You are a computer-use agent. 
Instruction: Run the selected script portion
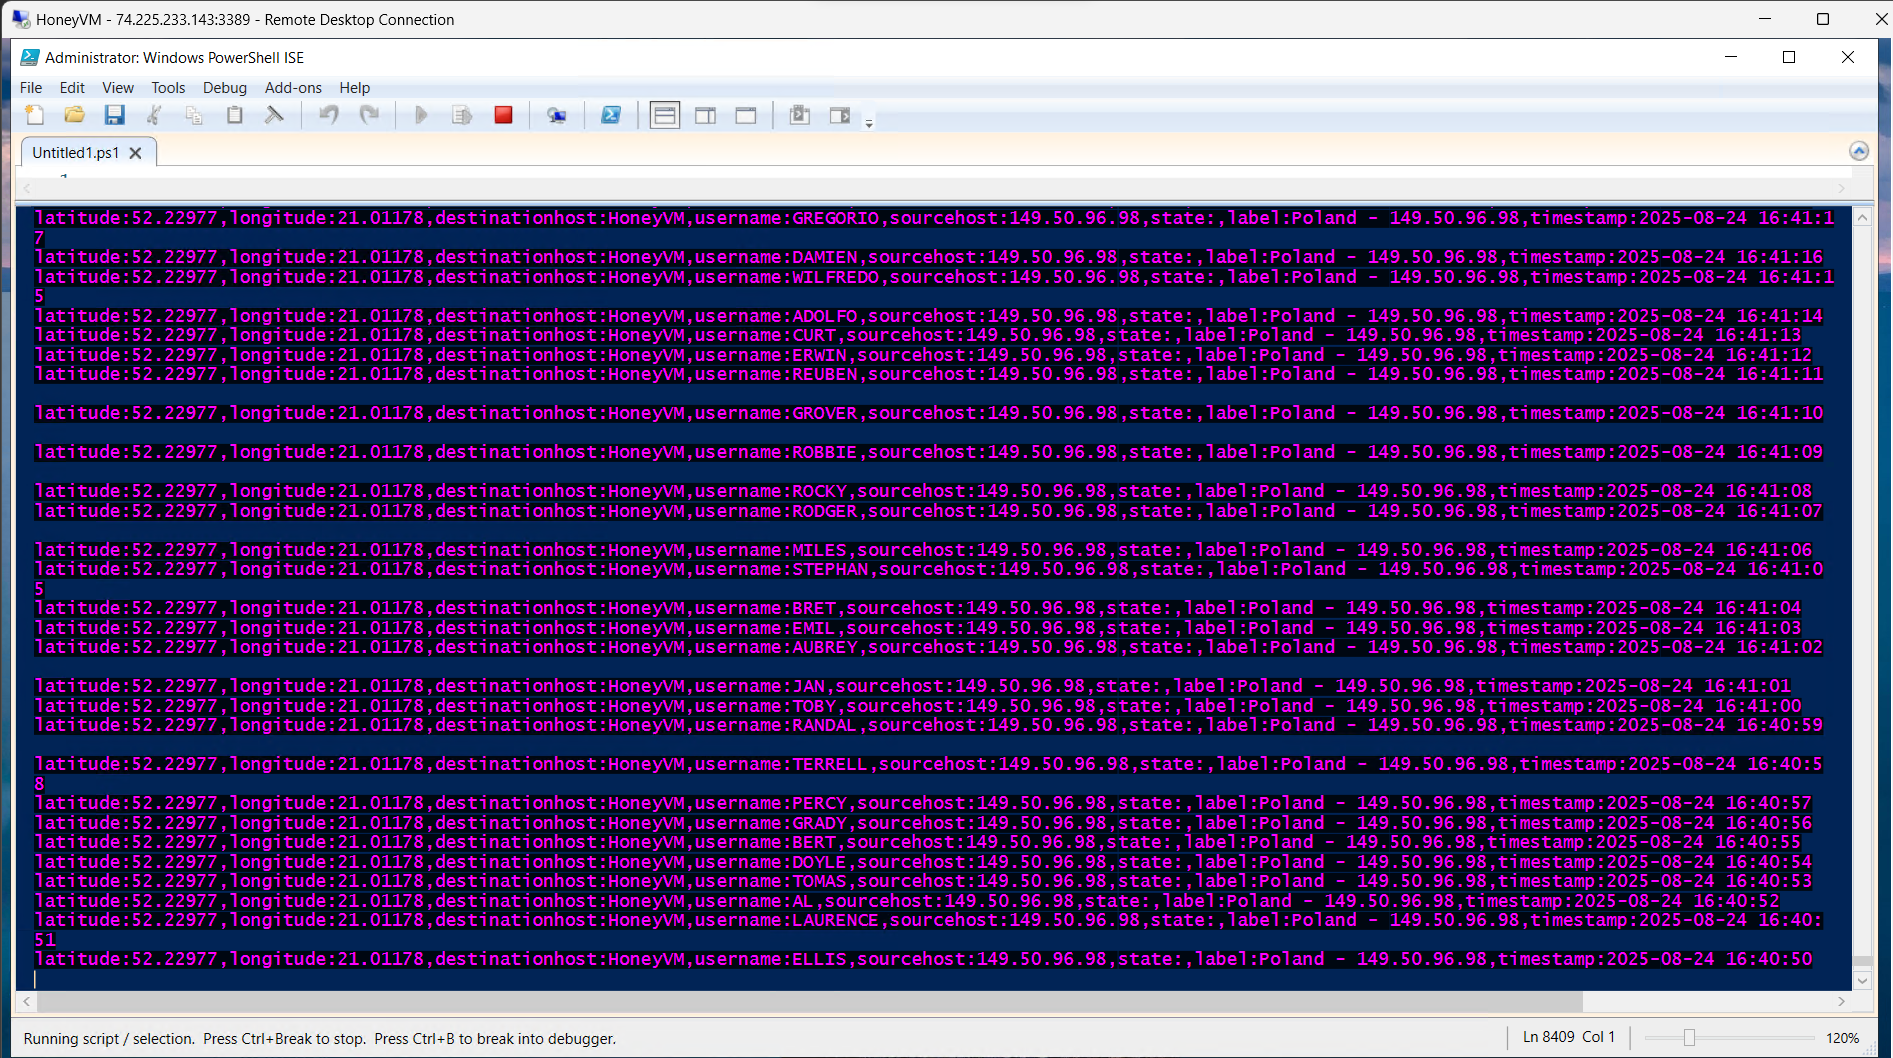(x=461, y=115)
